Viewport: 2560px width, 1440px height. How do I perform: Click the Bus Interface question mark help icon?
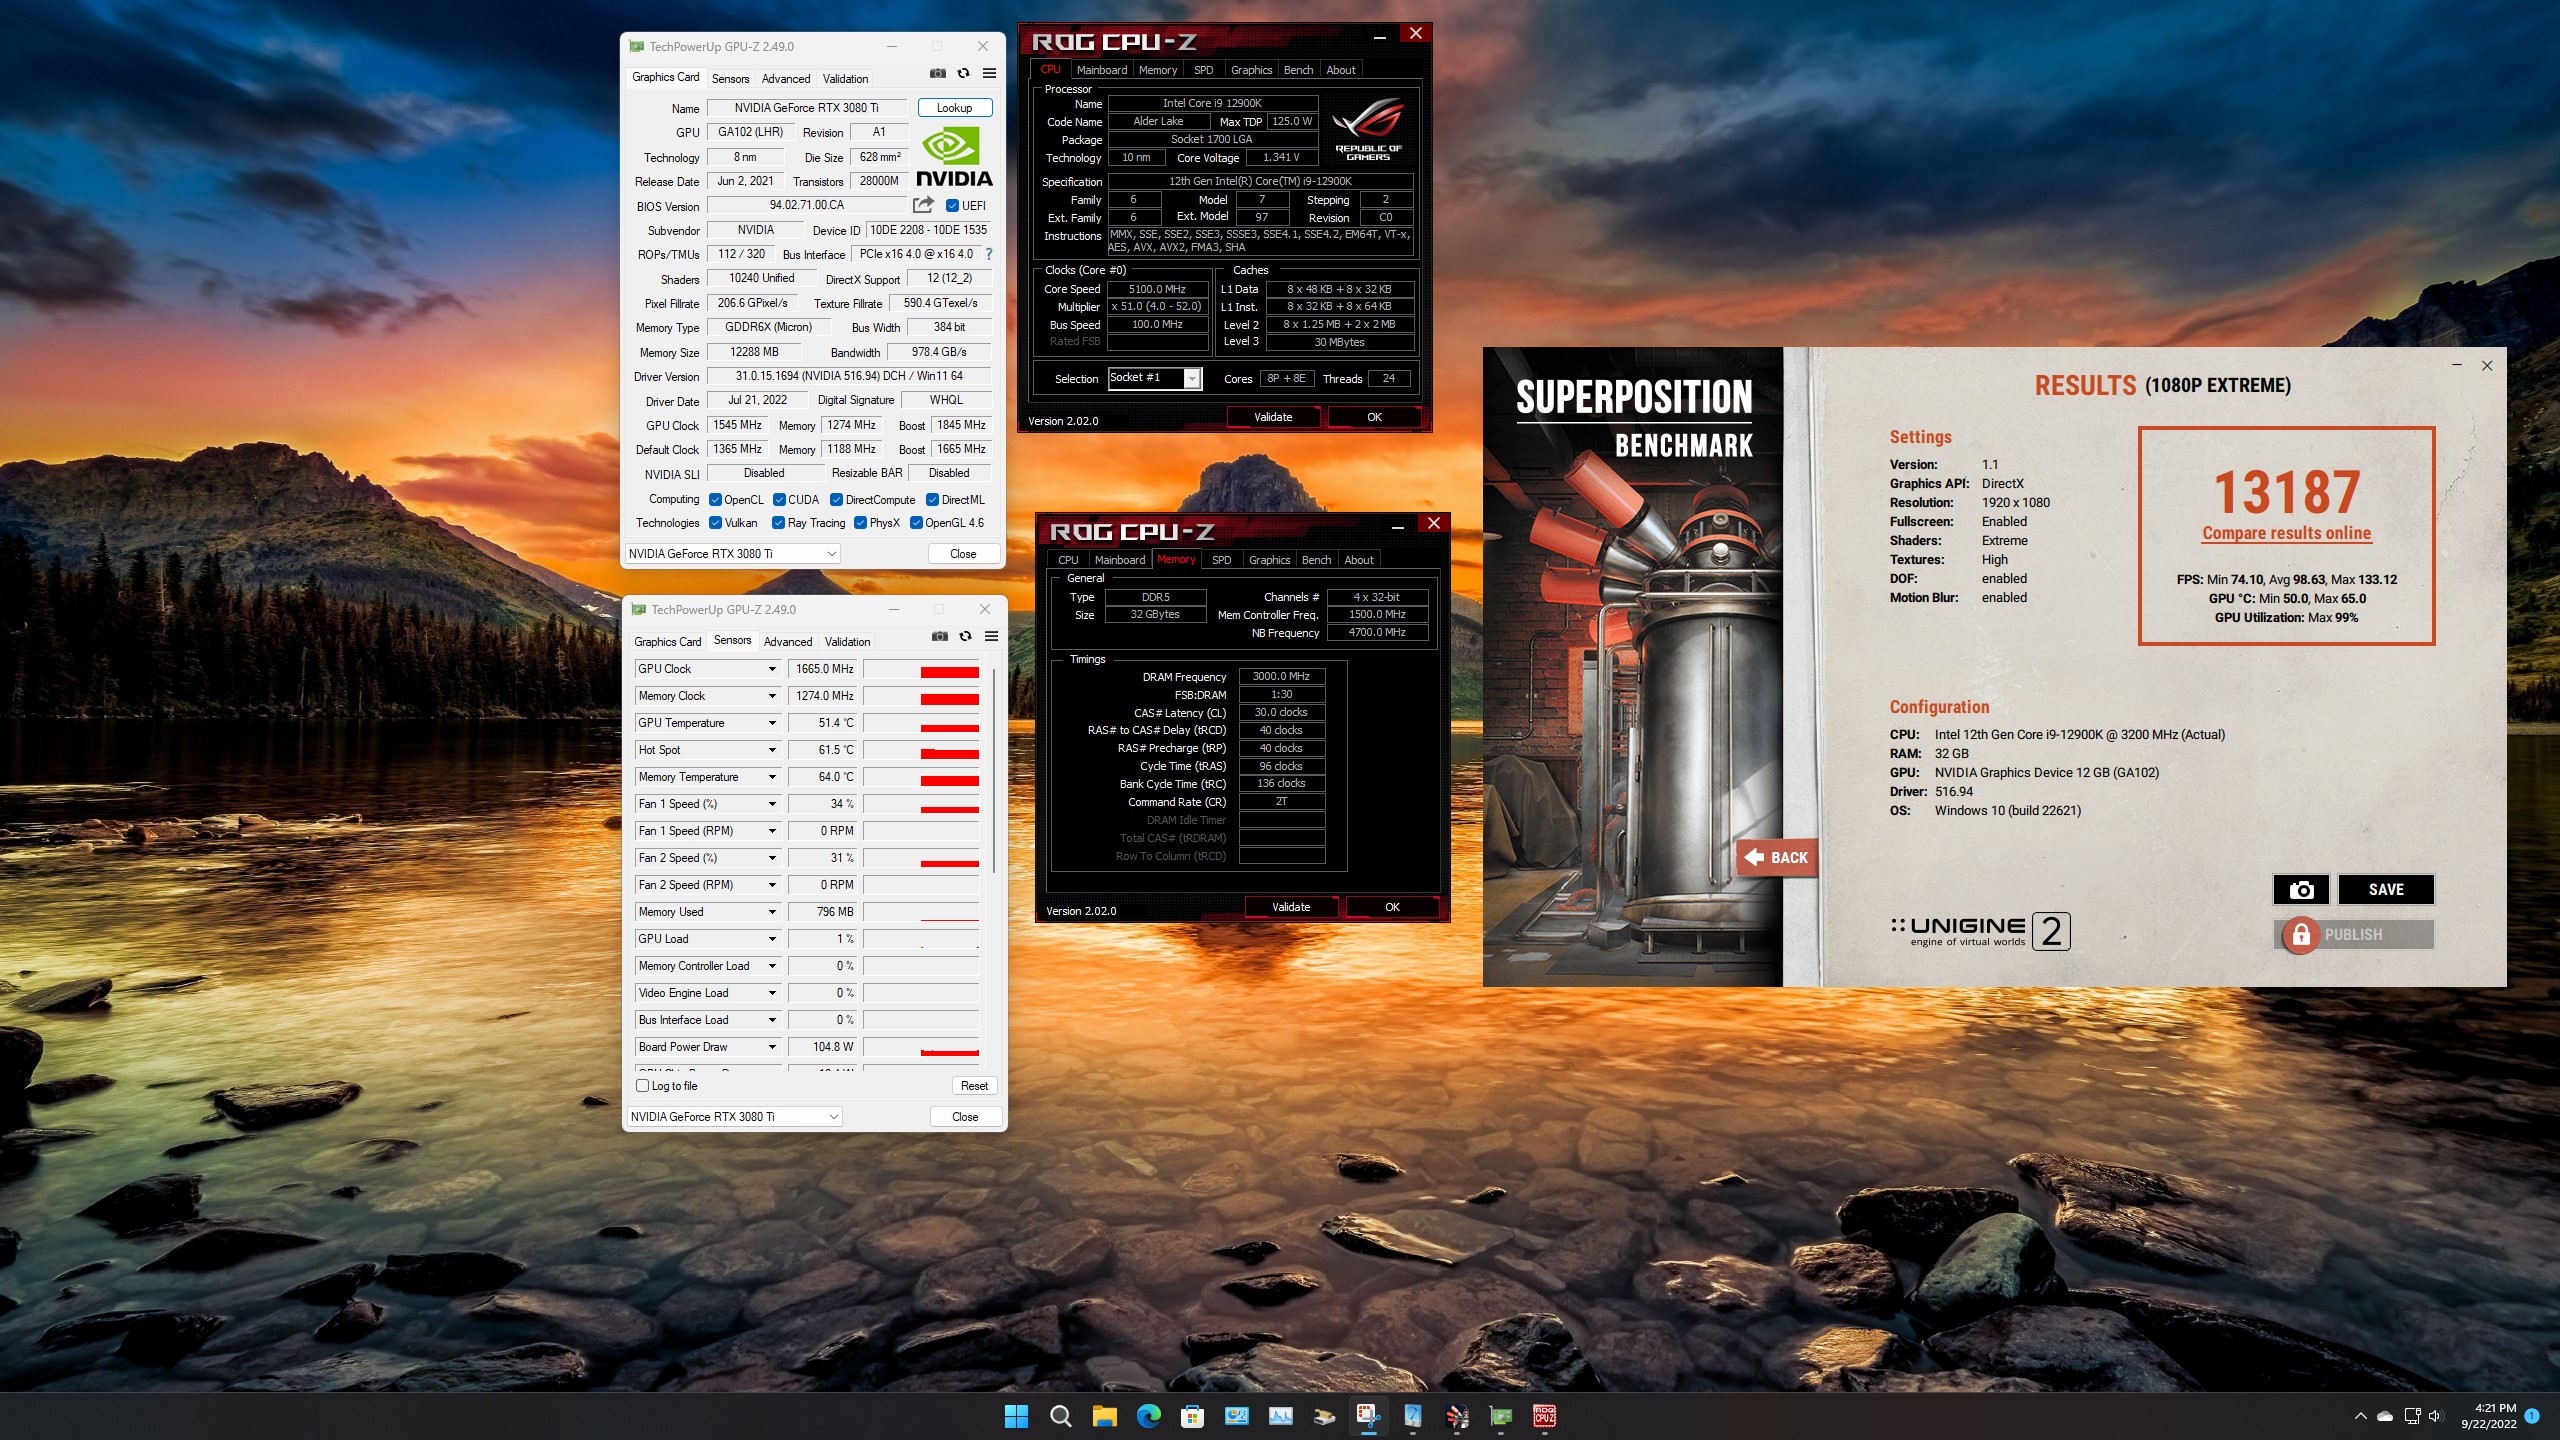coord(989,254)
